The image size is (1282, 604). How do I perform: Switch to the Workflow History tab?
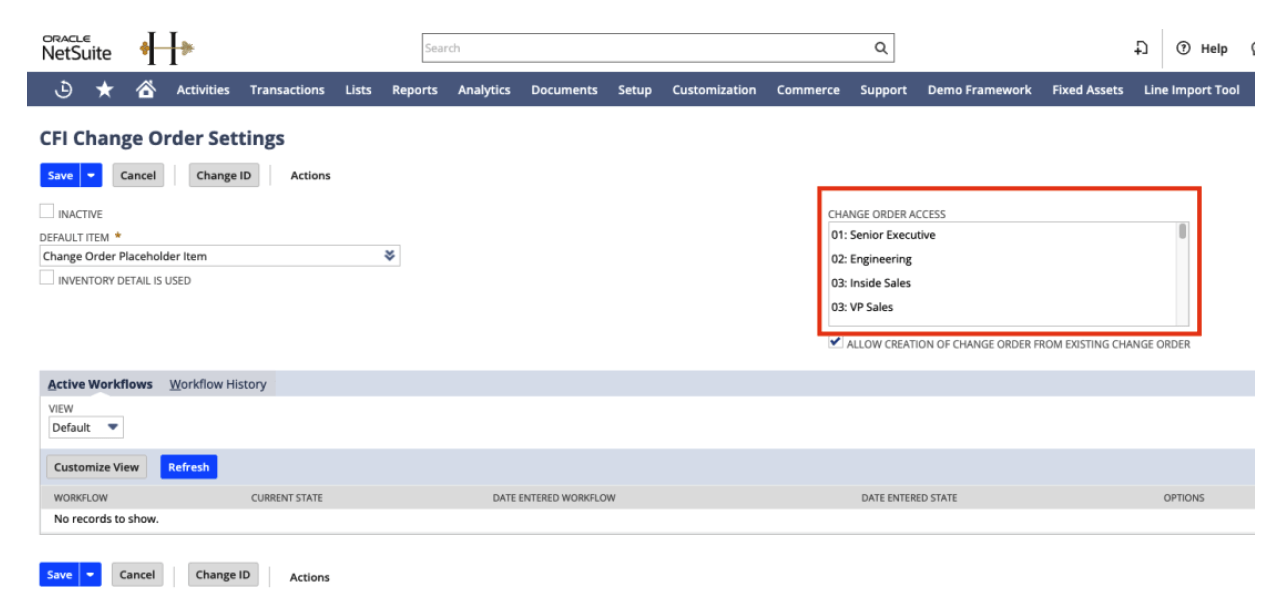[218, 384]
